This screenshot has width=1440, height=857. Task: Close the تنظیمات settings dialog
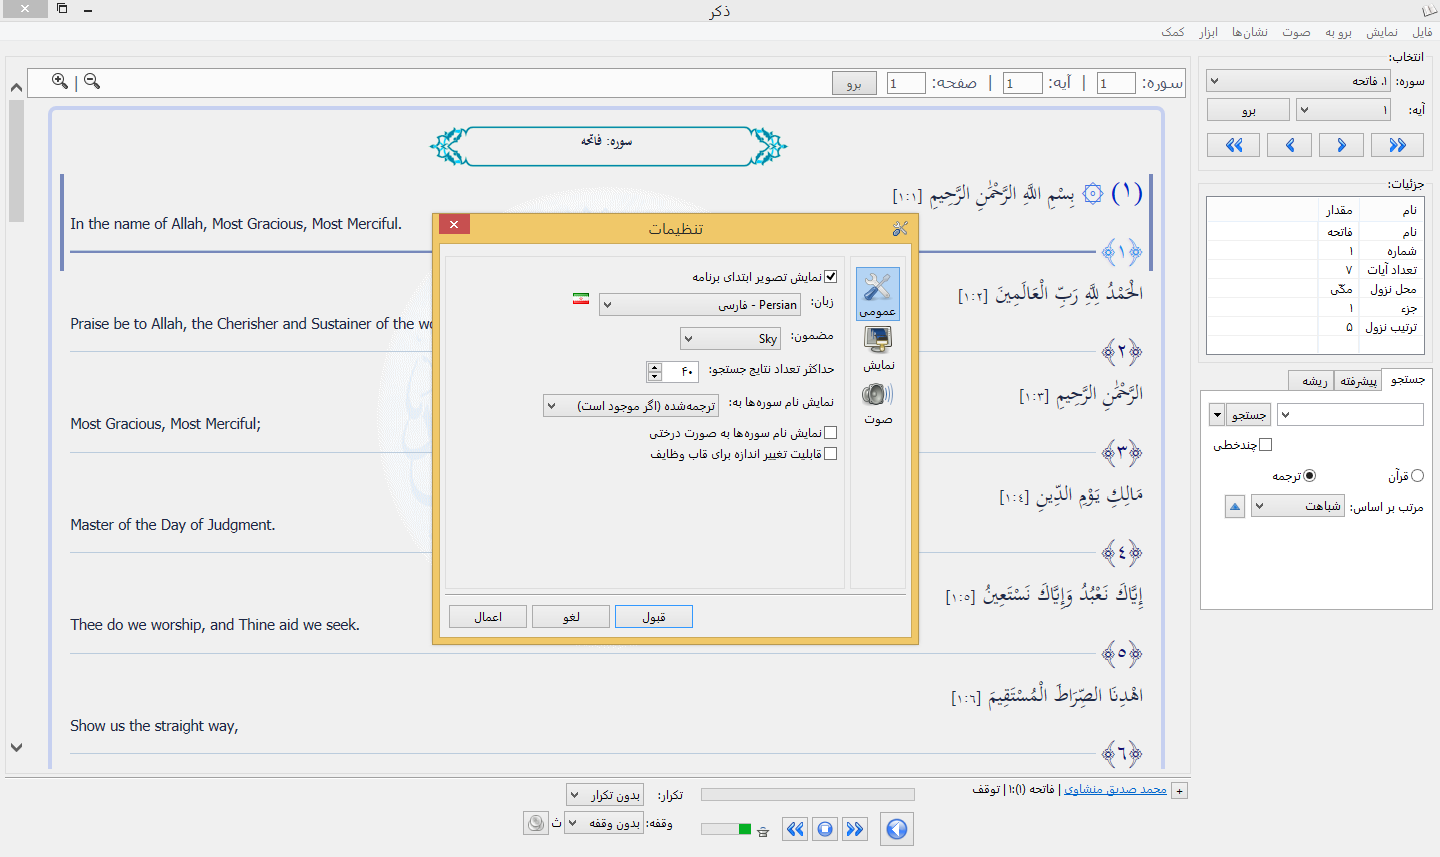point(454,224)
